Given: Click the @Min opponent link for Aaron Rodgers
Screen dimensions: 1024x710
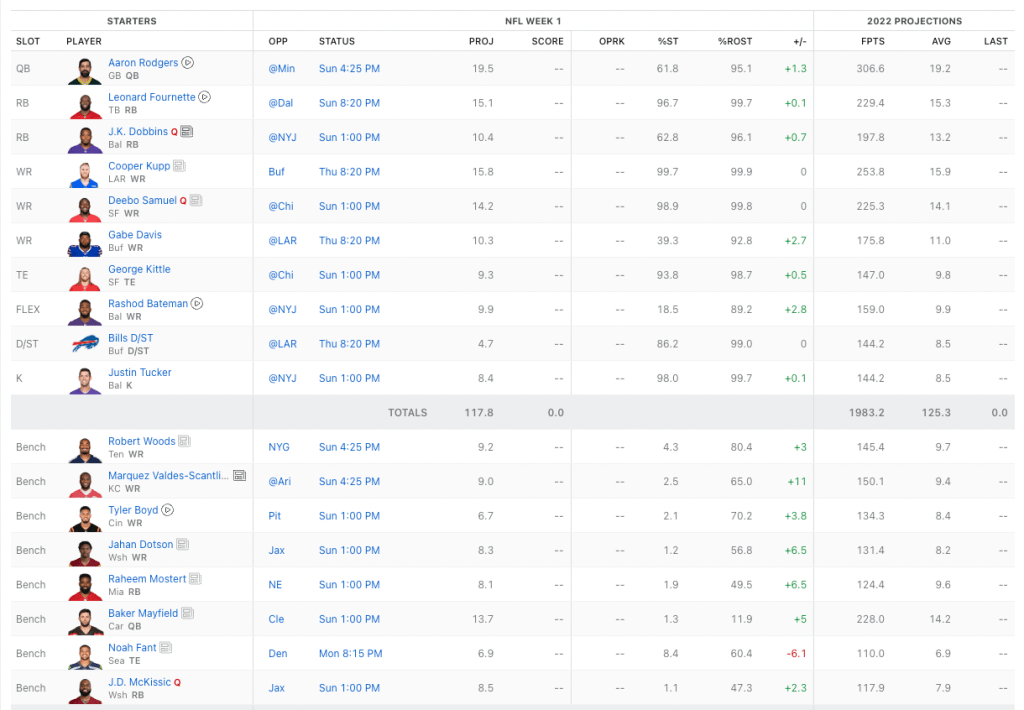Looking at the screenshot, I should click(x=279, y=69).
